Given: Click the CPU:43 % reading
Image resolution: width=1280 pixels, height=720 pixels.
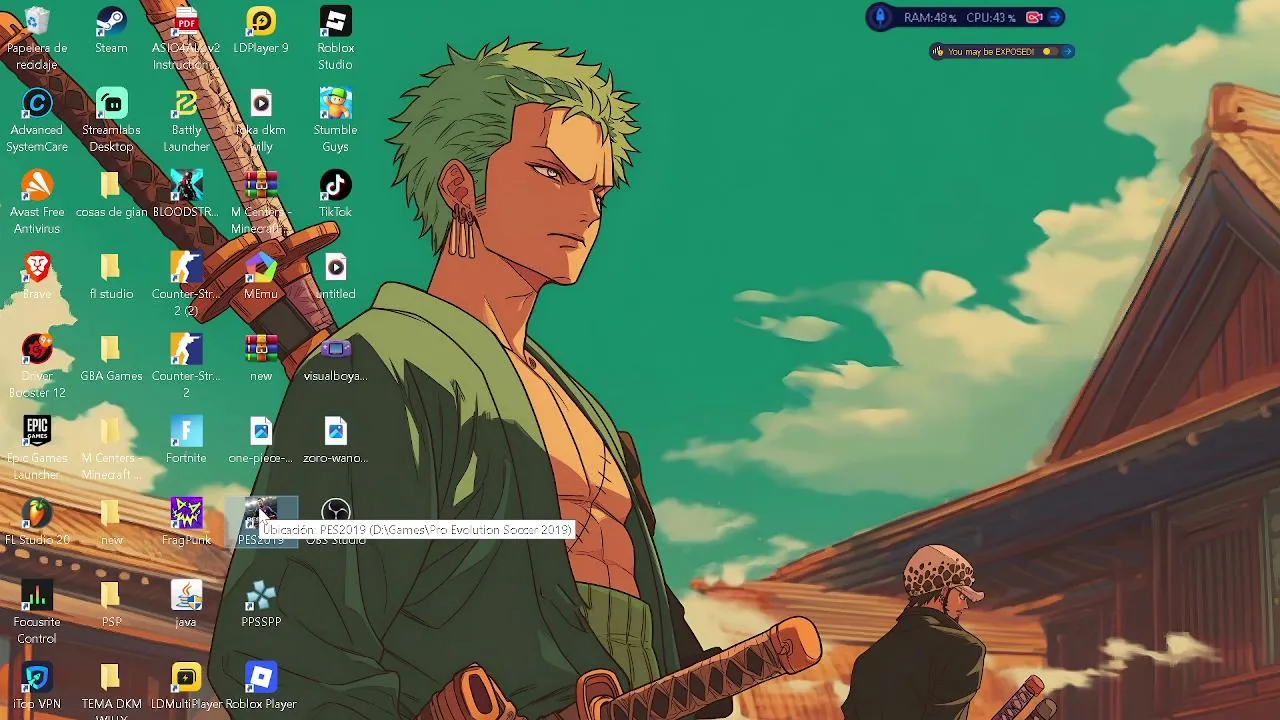Looking at the screenshot, I should (990, 17).
